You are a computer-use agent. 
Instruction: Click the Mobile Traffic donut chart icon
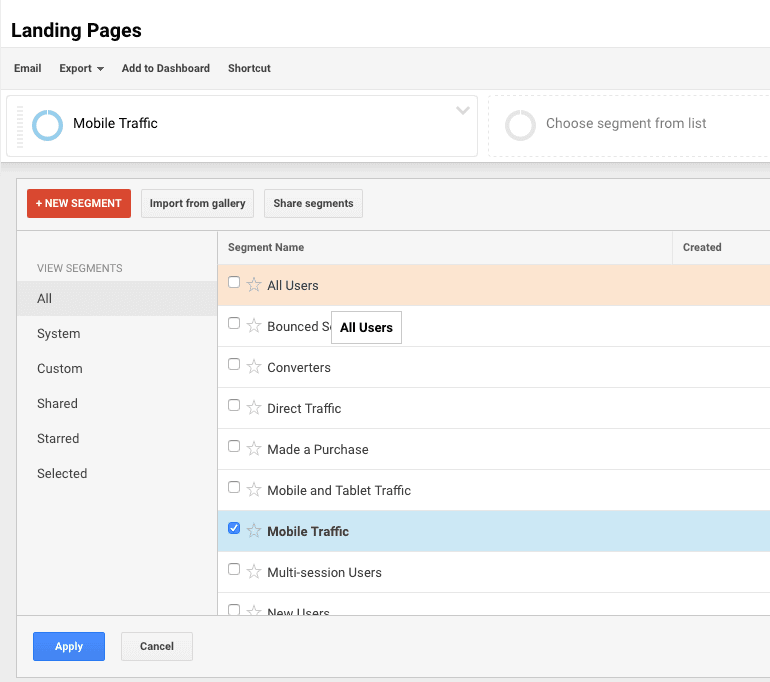(47, 124)
